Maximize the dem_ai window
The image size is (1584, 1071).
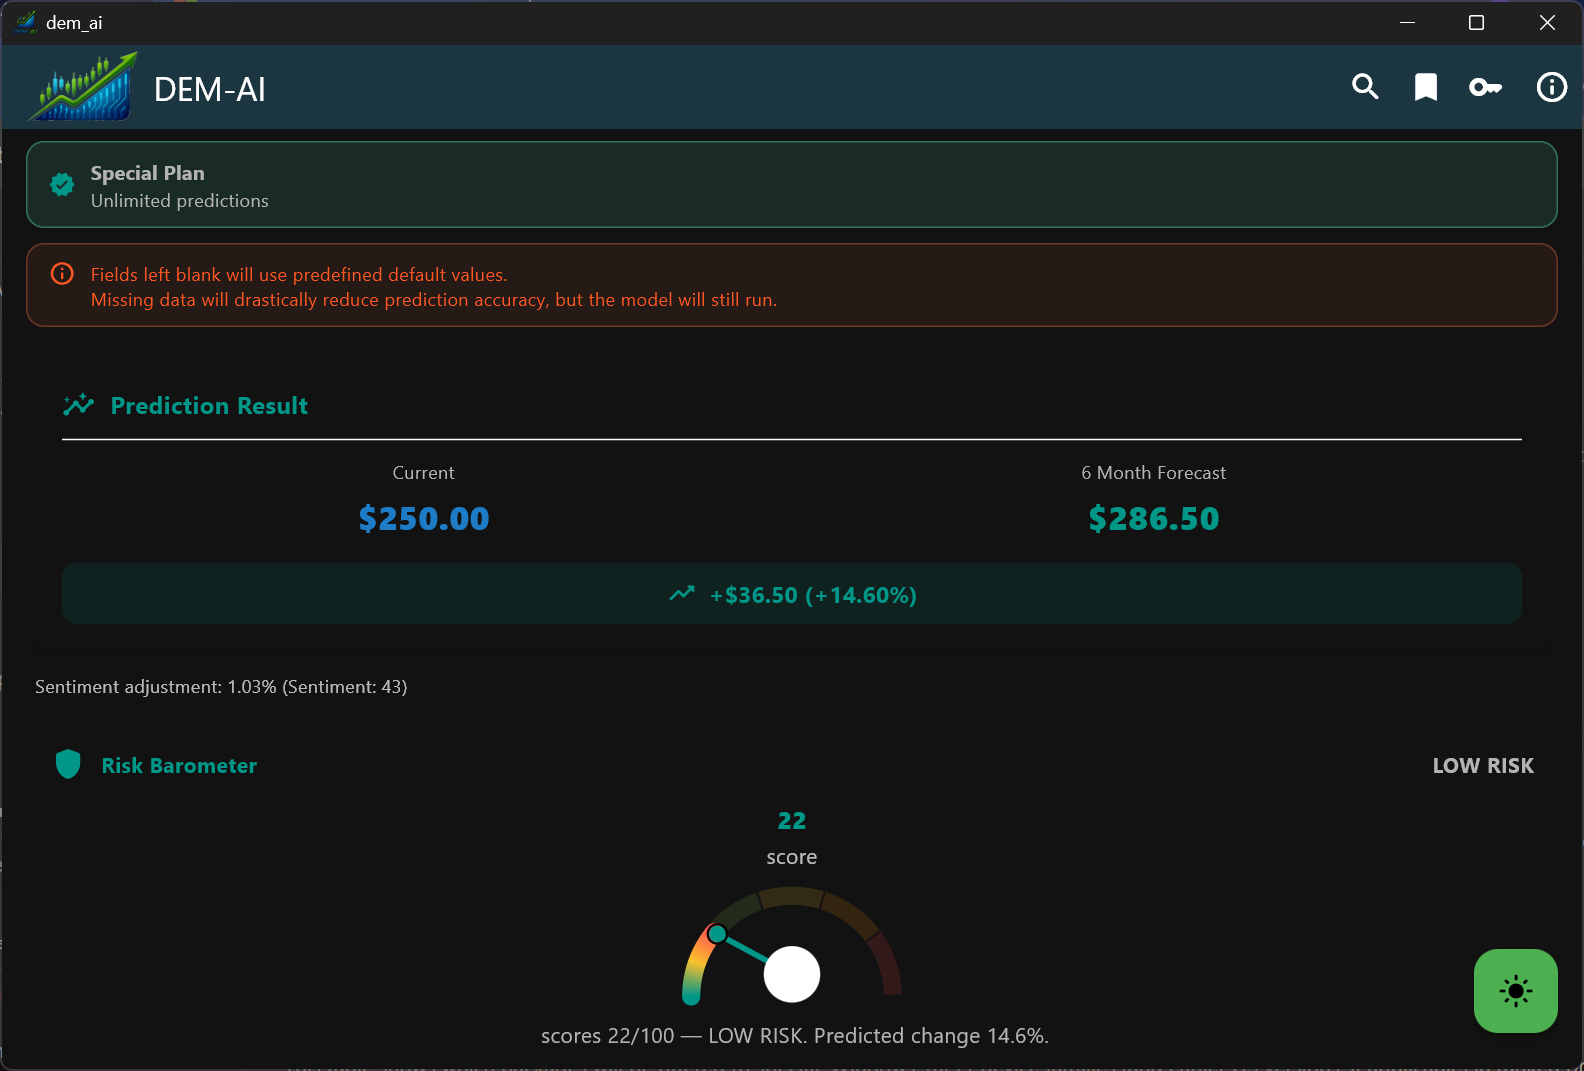tap(1476, 22)
